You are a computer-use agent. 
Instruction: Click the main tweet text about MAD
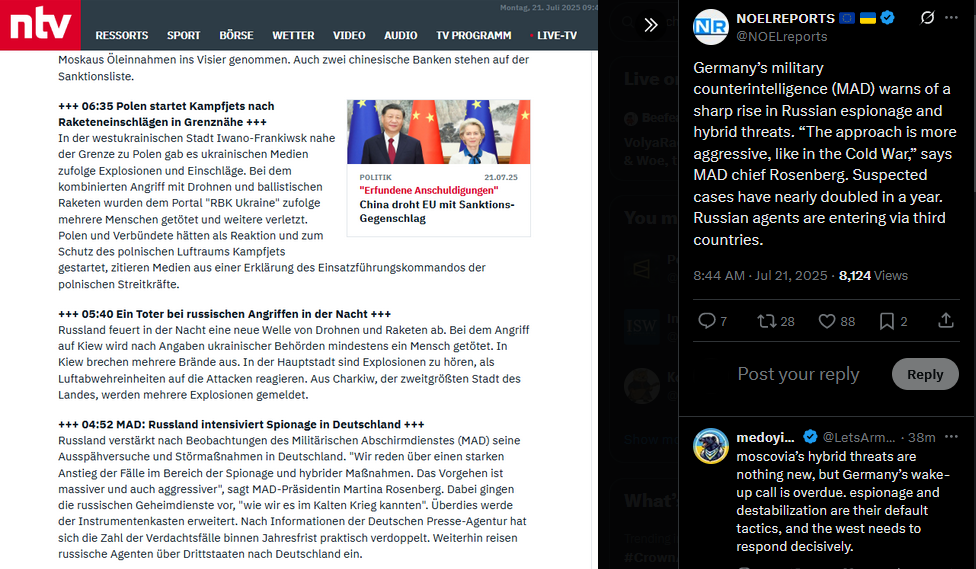[x=825, y=153]
